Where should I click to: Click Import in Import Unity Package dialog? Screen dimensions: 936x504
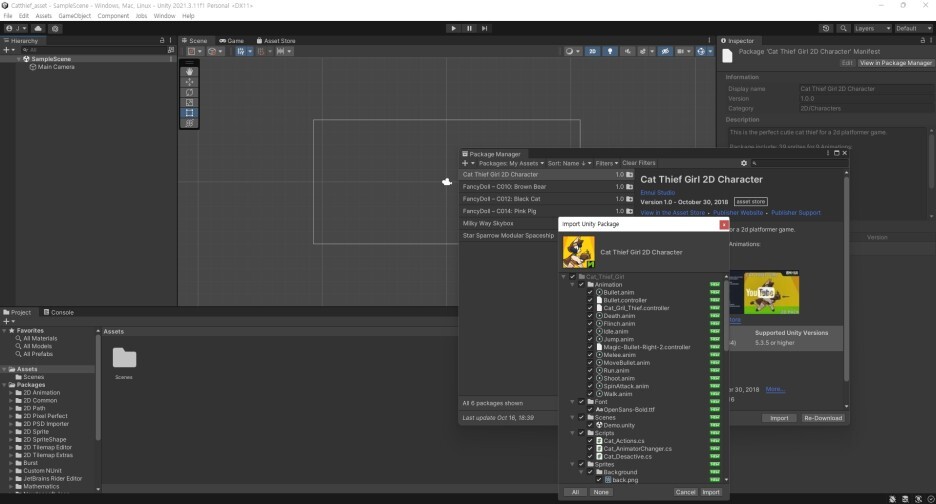pyautogui.click(x=711, y=492)
